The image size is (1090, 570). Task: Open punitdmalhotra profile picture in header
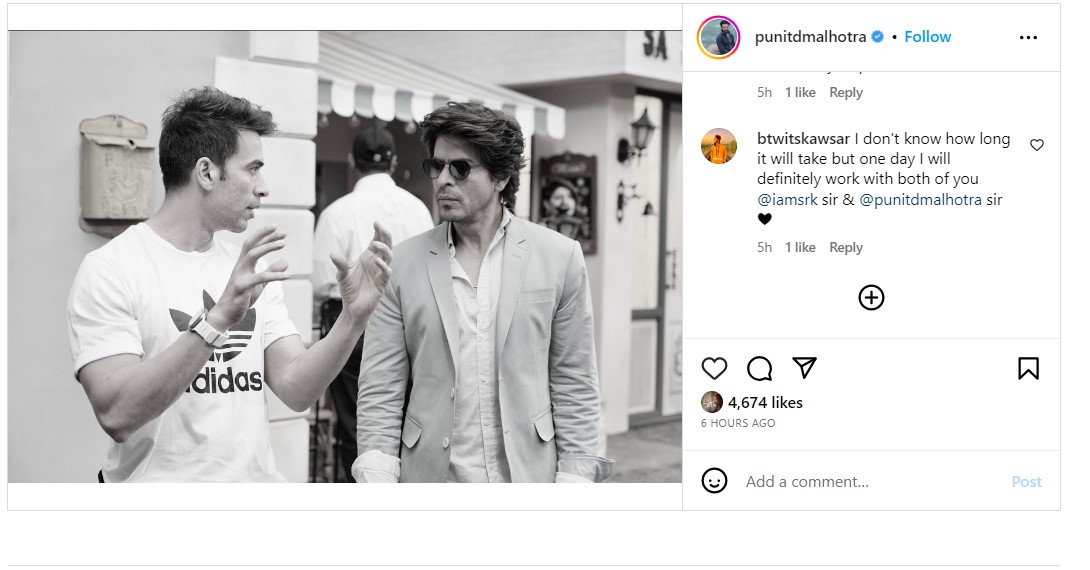point(719,38)
